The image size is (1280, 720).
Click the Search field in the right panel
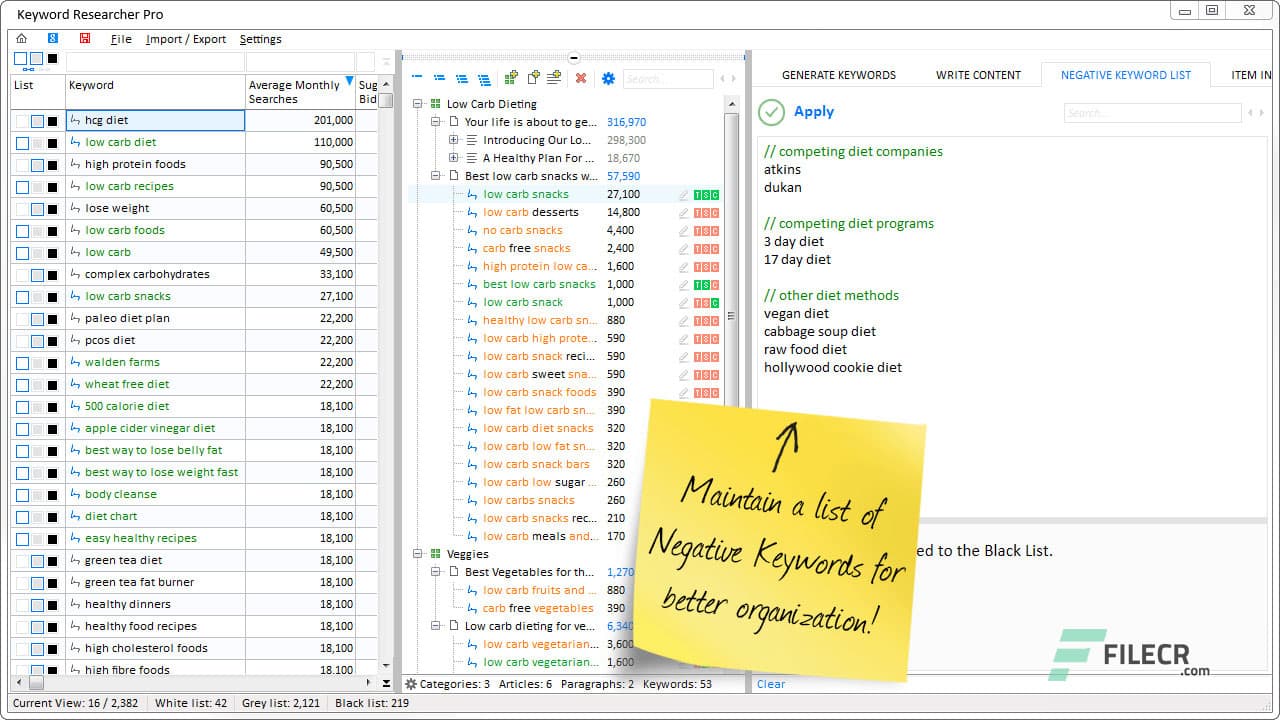(1152, 112)
